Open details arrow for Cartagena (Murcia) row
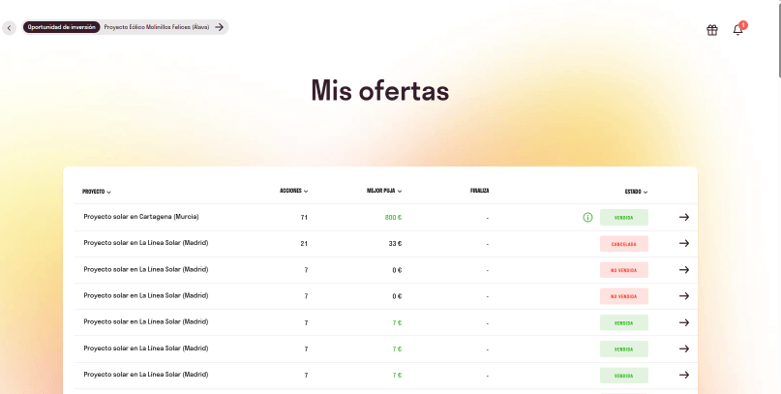This screenshot has width=781, height=394. coord(684,217)
